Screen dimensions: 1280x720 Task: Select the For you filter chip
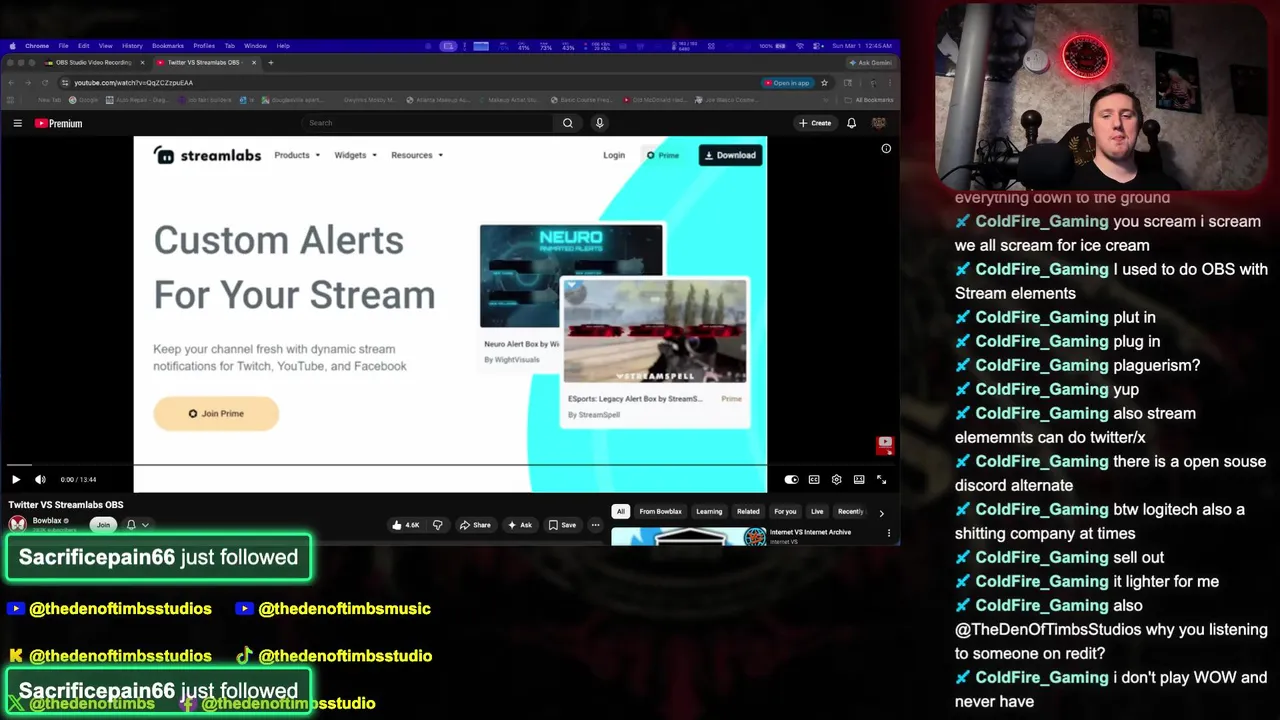pyautogui.click(x=785, y=512)
